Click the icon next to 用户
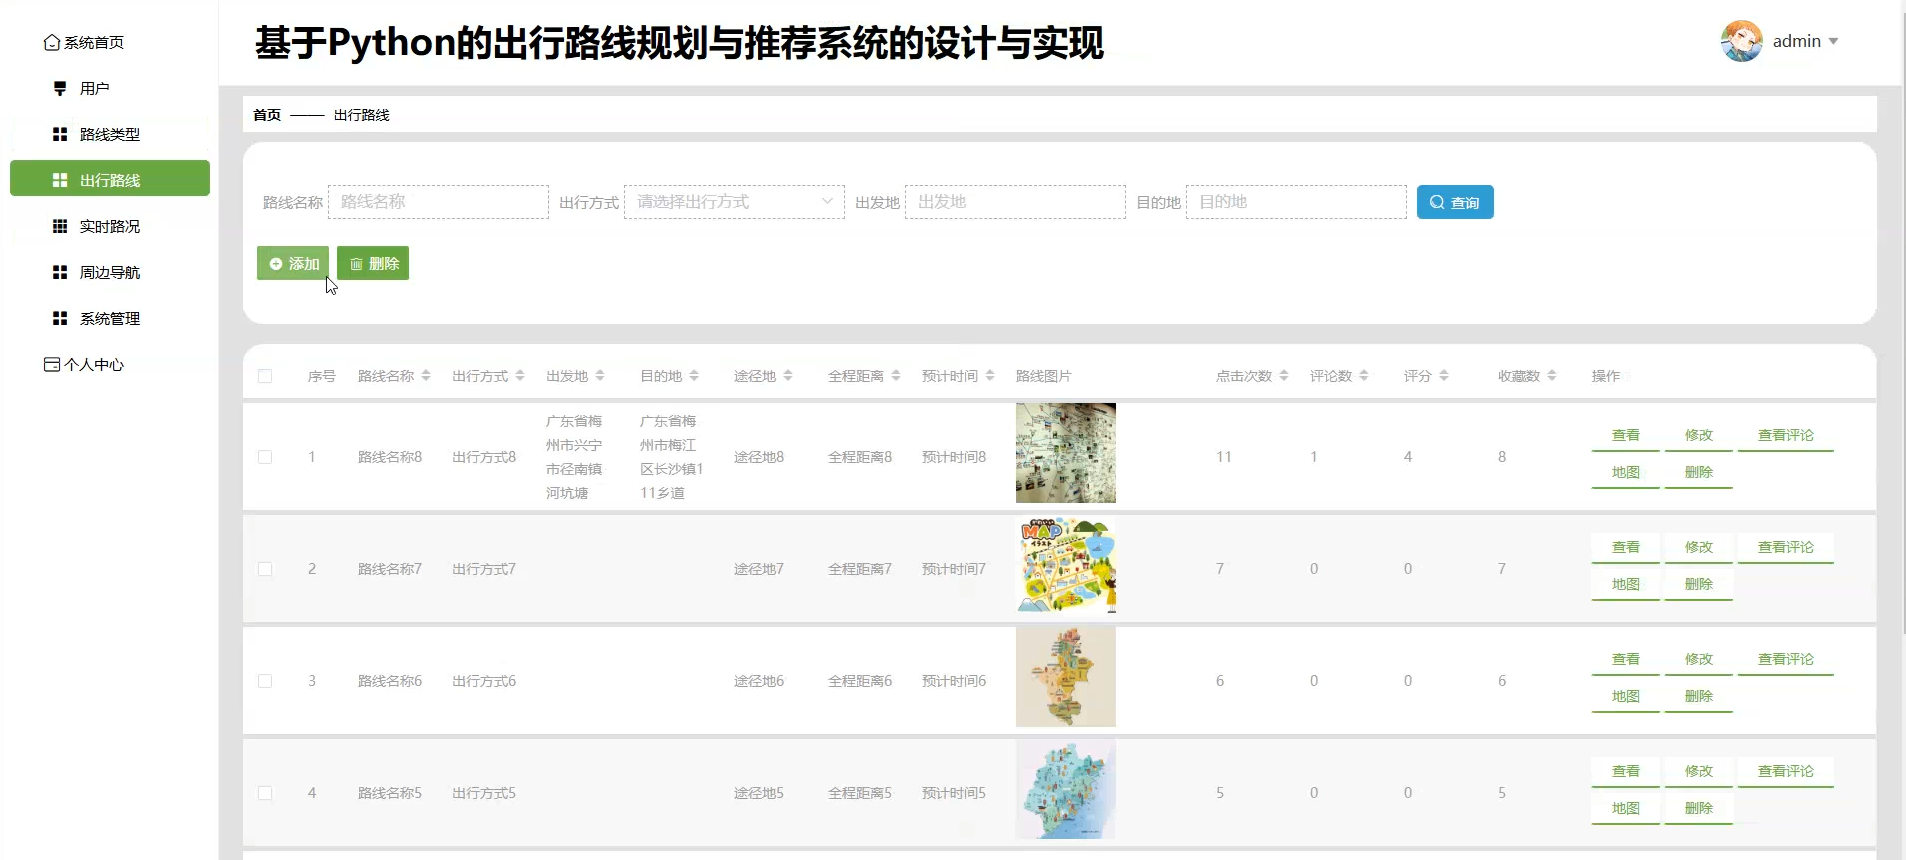Viewport: 1906px width, 860px height. (60, 89)
